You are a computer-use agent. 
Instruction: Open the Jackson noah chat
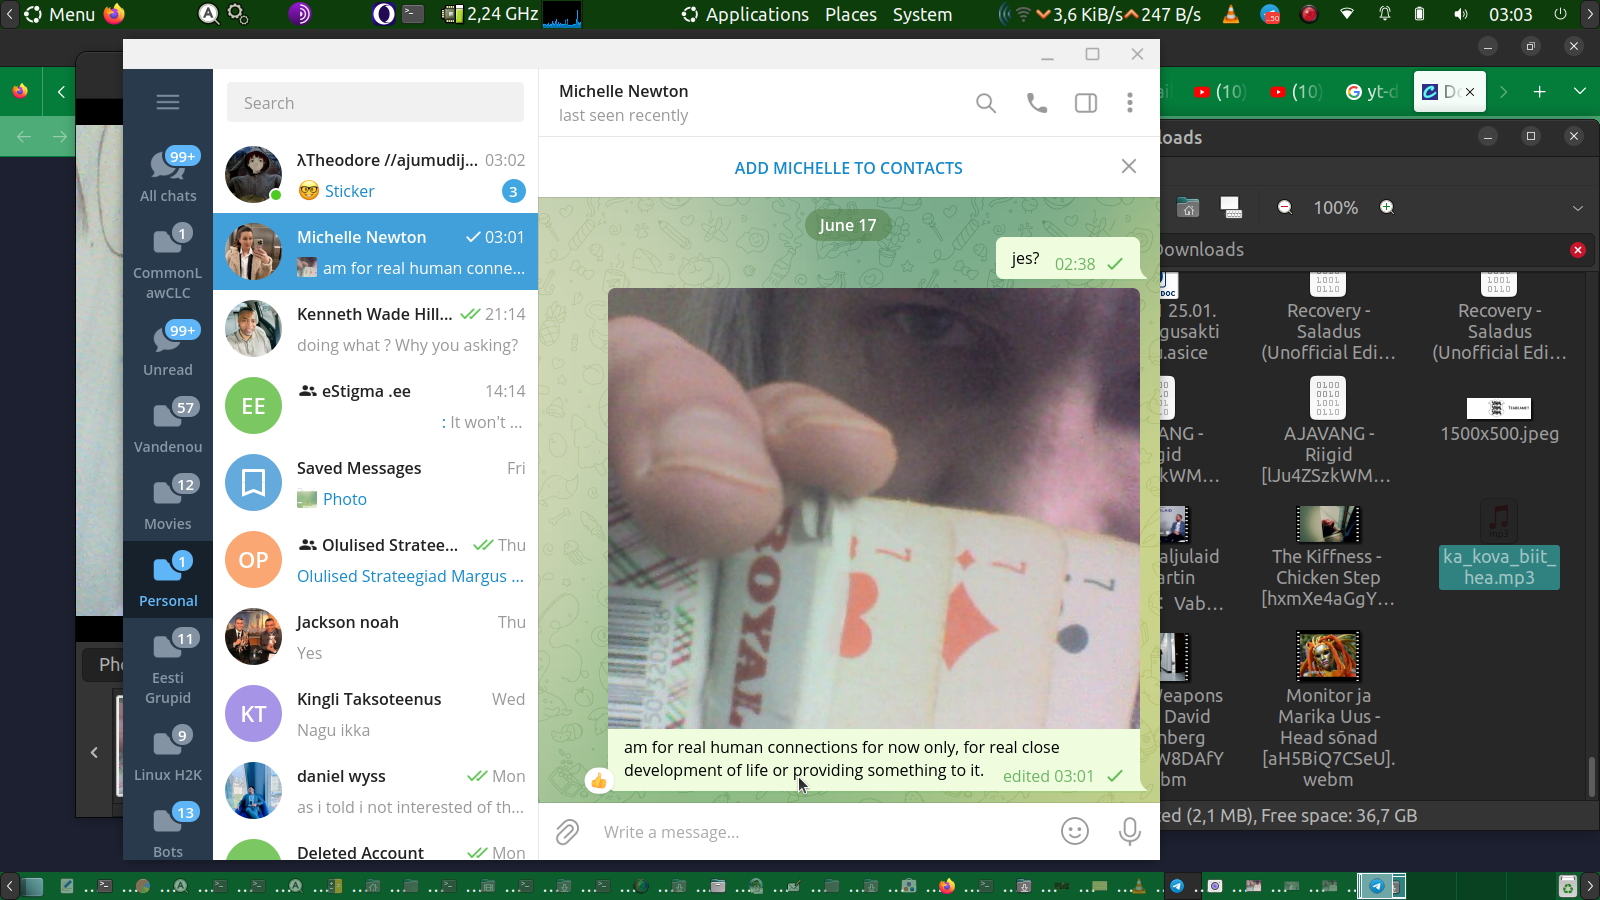(x=375, y=637)
